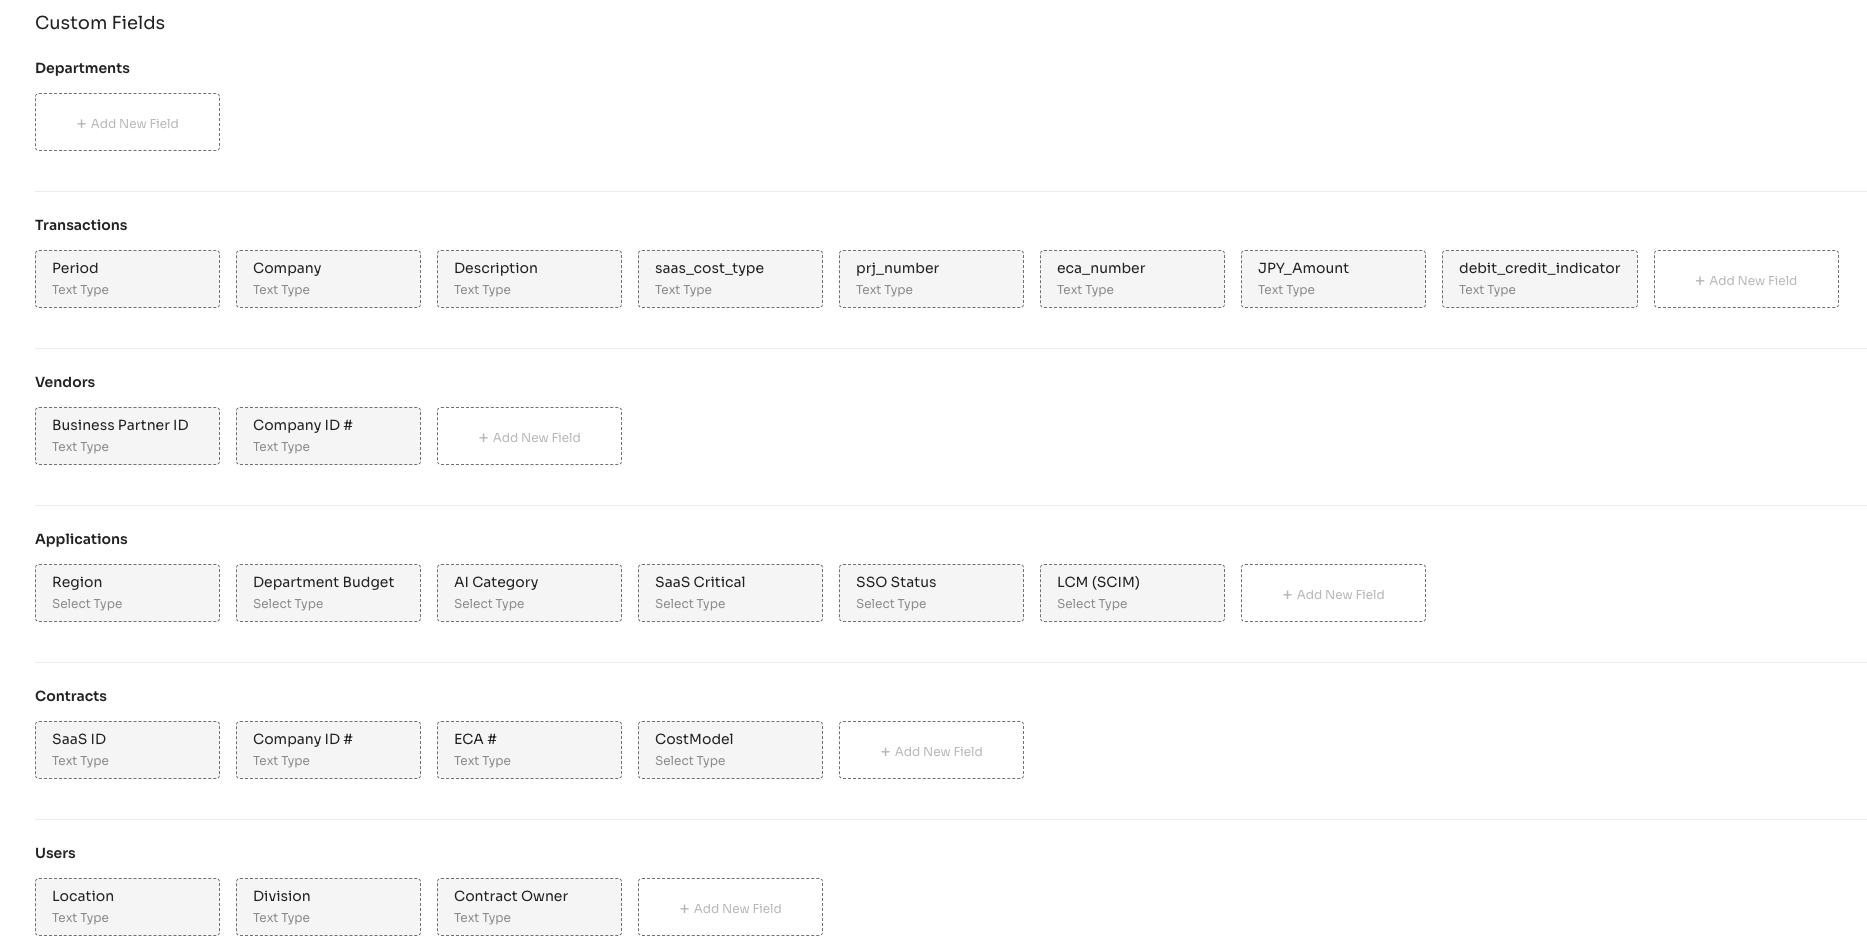The width and height of the screenshot is (1867, 948).
Task: Add a new field under Contracts
Action: tap(930, 750)
